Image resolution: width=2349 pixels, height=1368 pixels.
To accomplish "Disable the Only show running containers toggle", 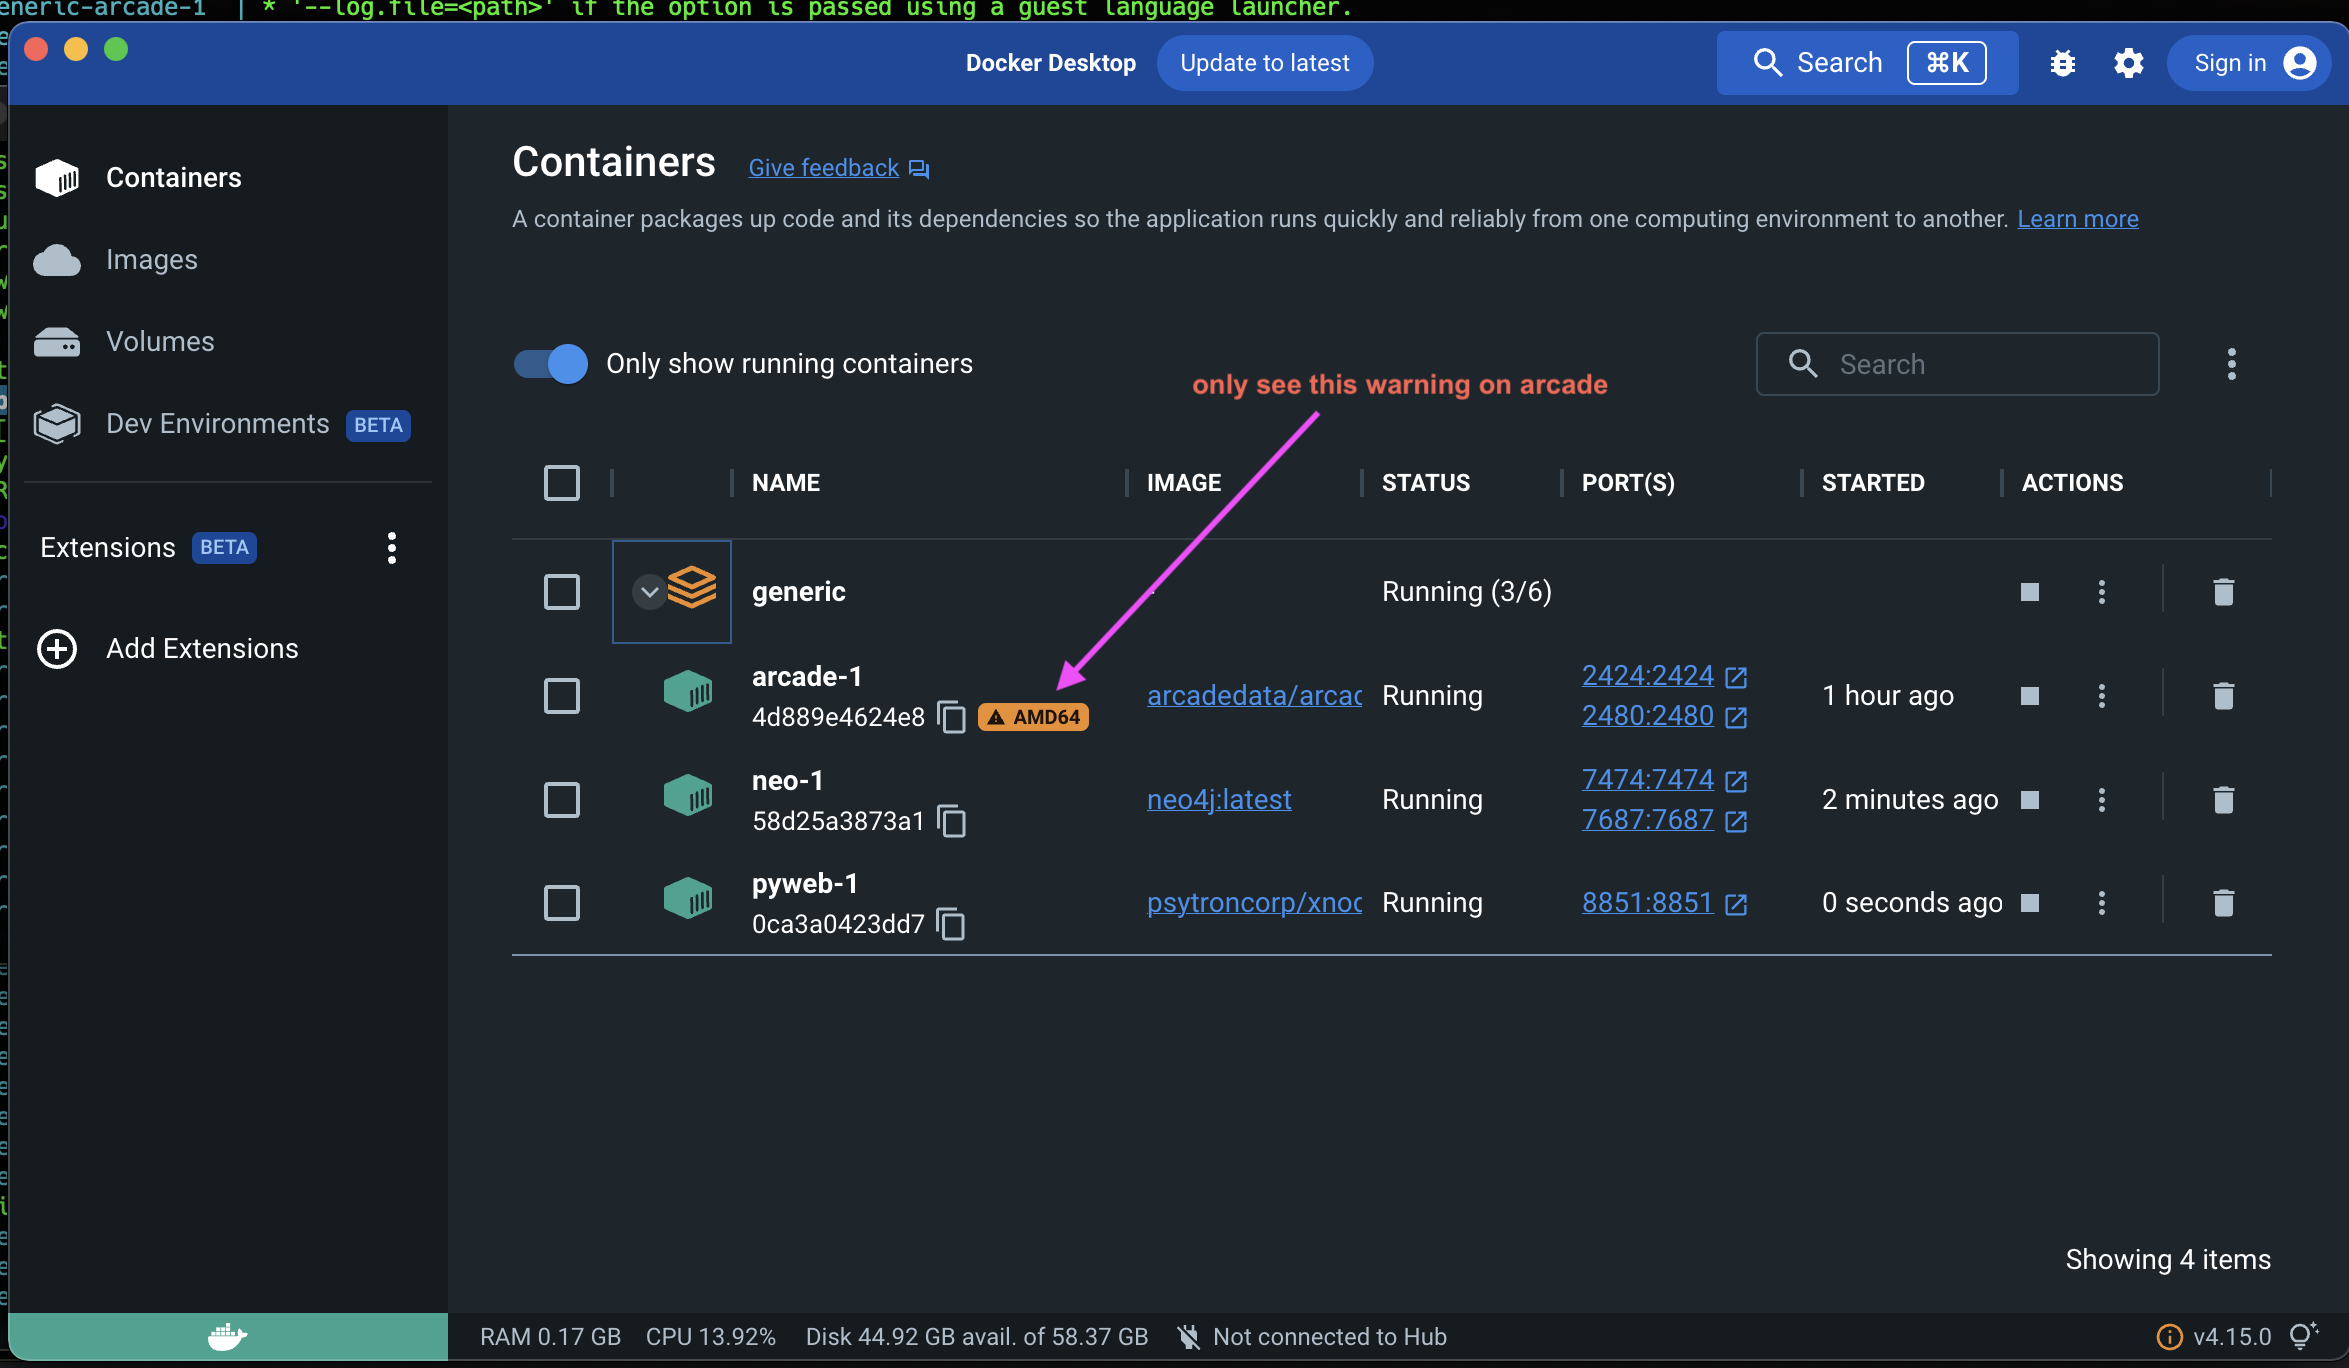I will [x=549, y=364].
